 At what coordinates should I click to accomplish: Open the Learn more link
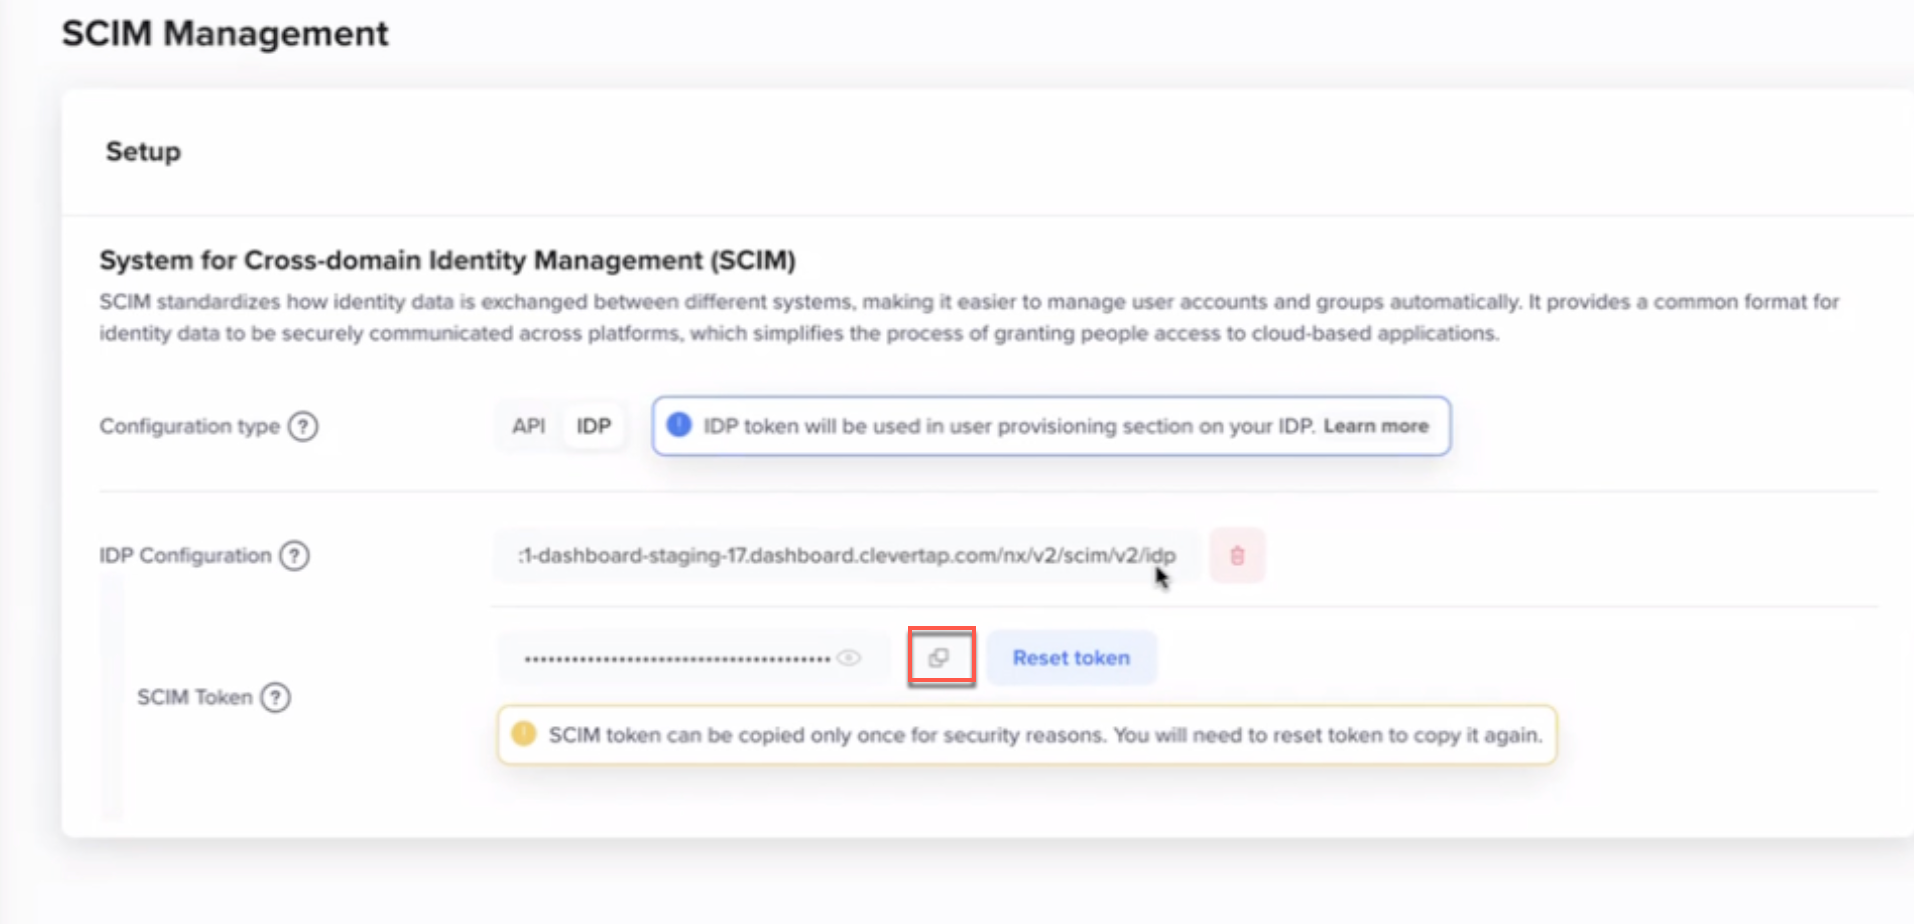tap(1375, 425)
